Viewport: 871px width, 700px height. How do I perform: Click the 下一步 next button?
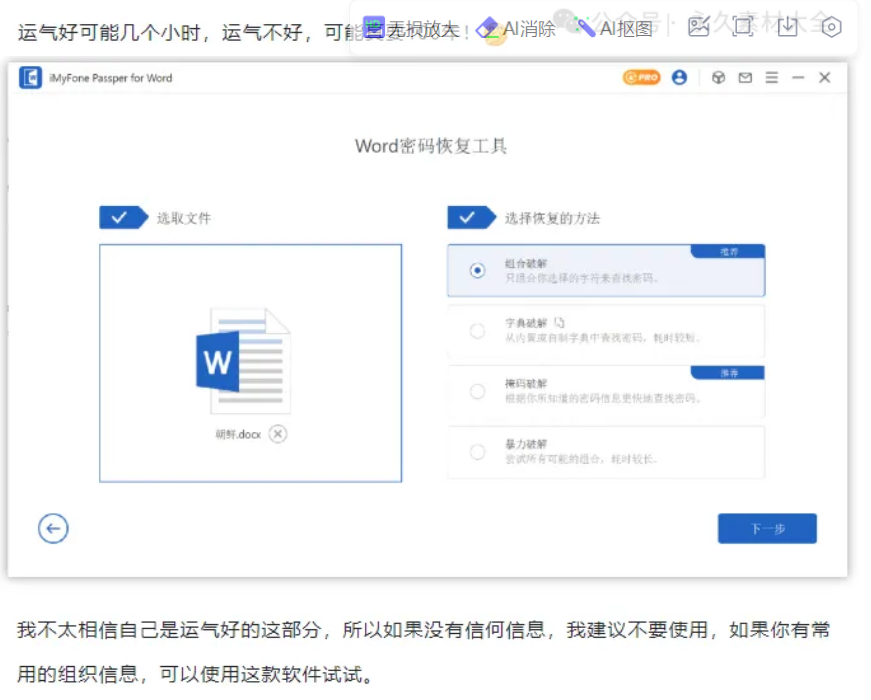pyautogui.click(x=767, y=528)
